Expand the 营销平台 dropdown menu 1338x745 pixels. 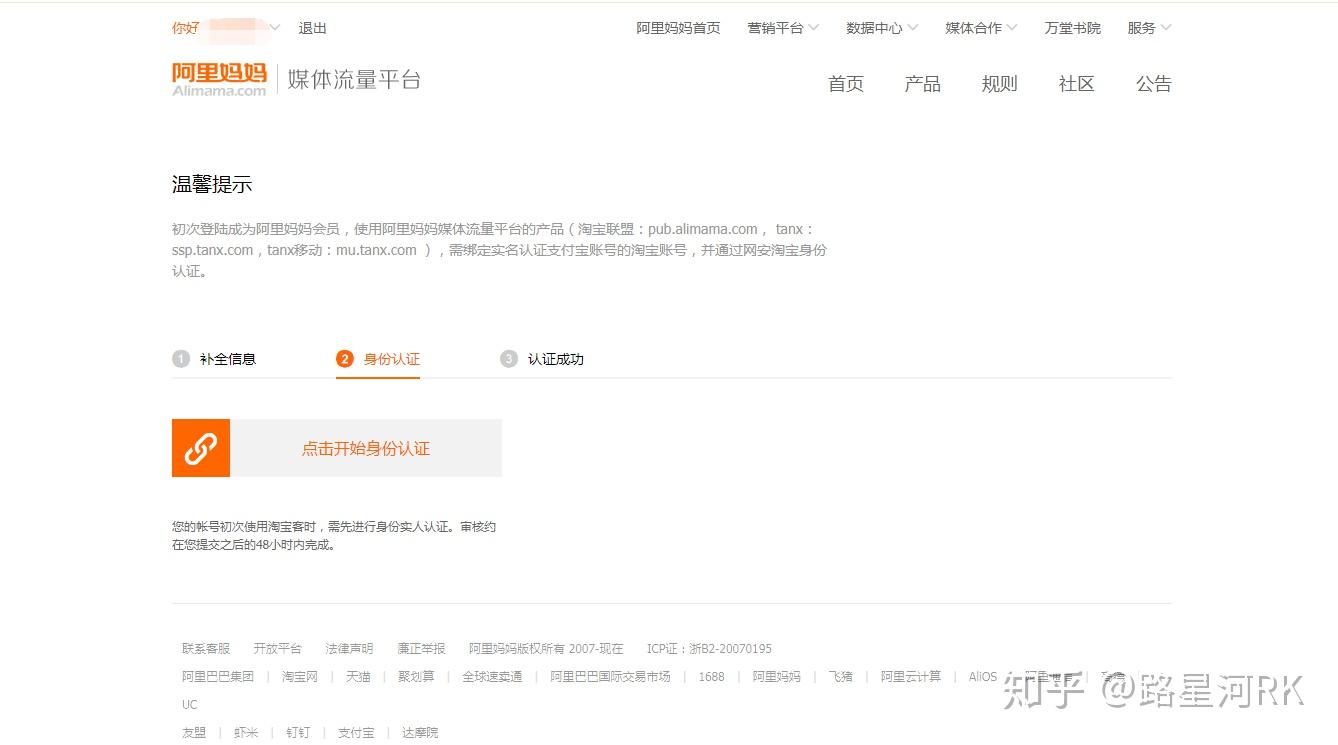point(783,28)
